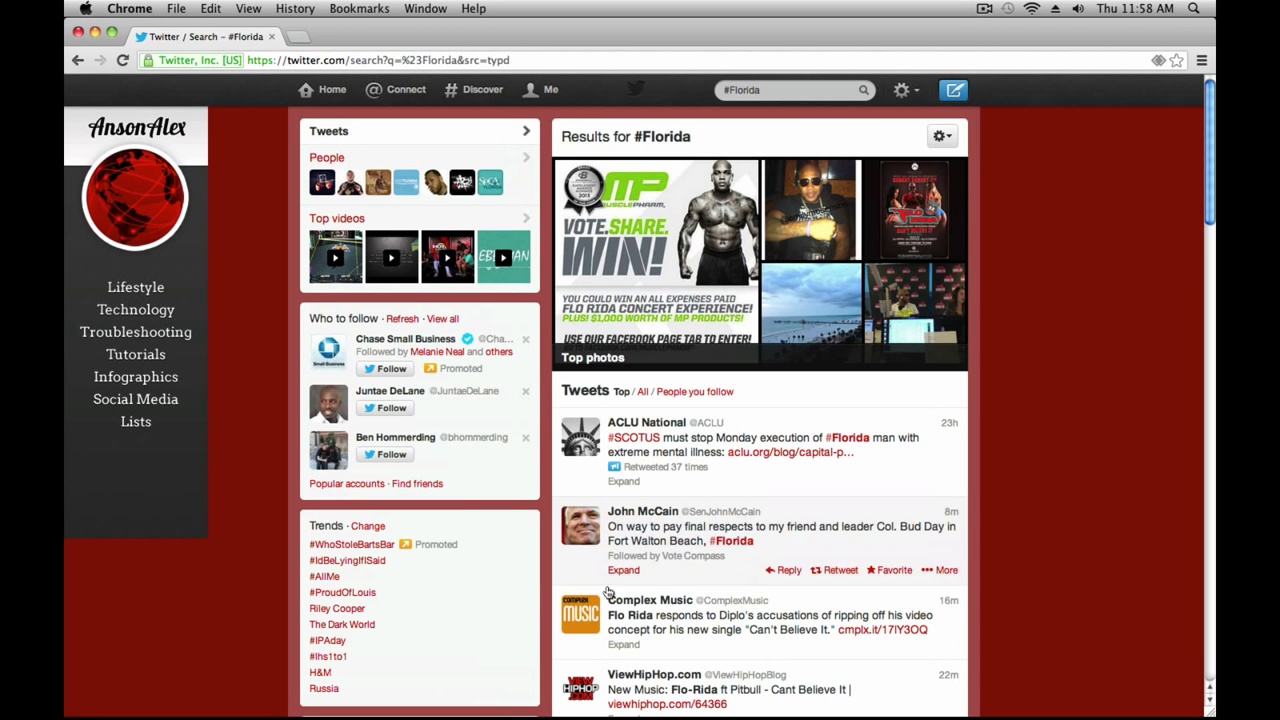Open the Connect @ icon
Viewport: 1280px width, 720px height.
point(373,90)
